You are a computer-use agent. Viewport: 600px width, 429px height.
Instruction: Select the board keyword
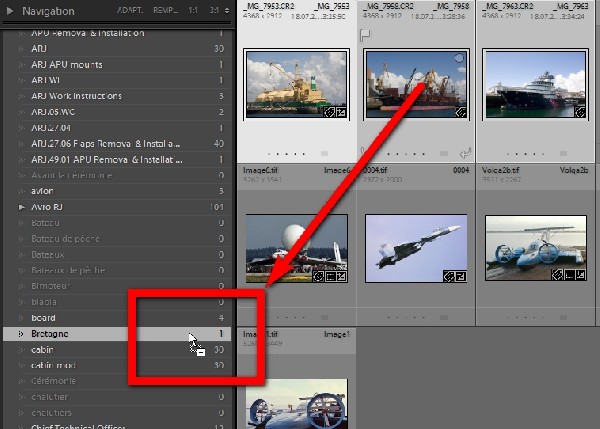click(43, 318)
